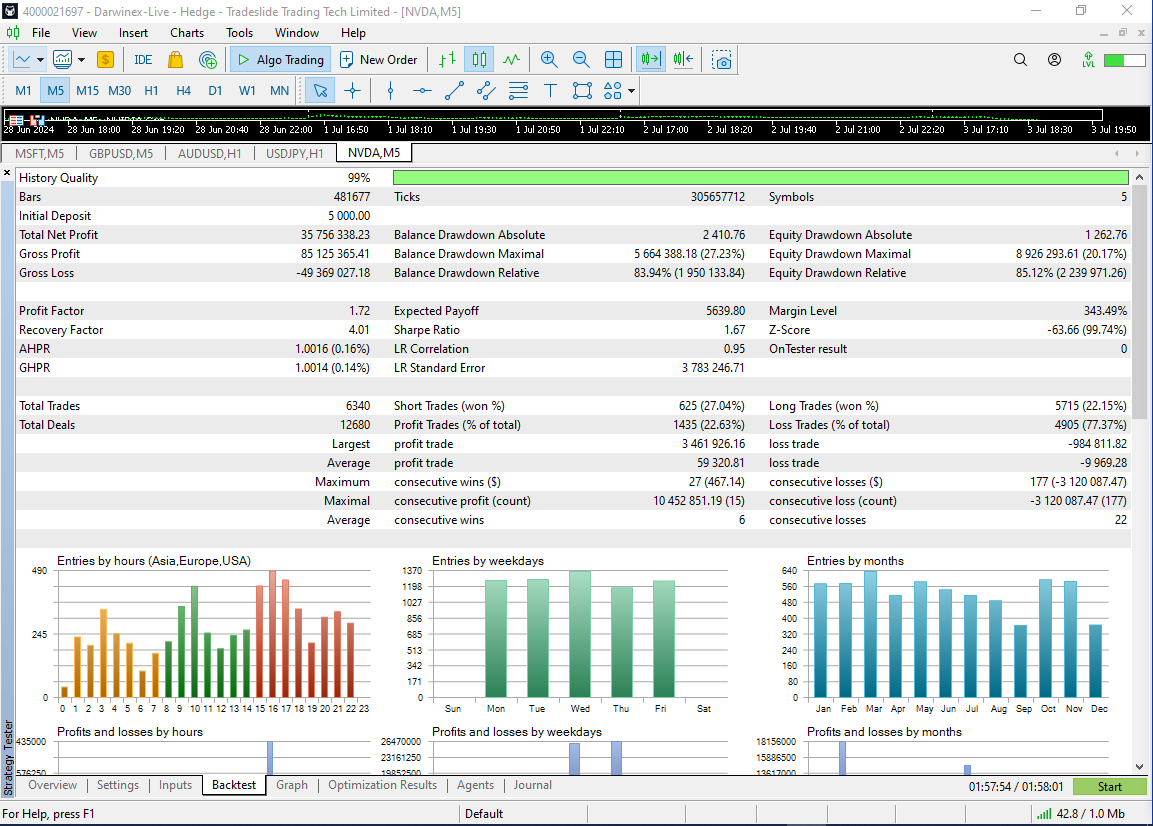The image size is (1153, 826).
Task: Open the Market shopping bag icon
Action: [175, 59]
